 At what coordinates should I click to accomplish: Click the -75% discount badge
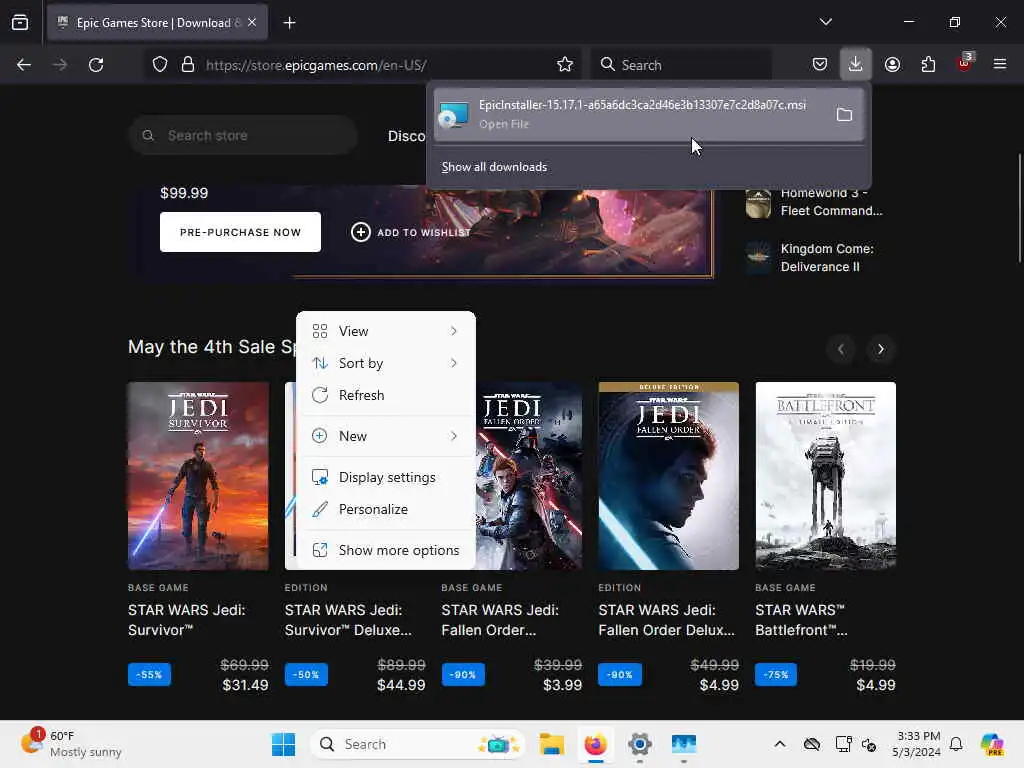776,675
